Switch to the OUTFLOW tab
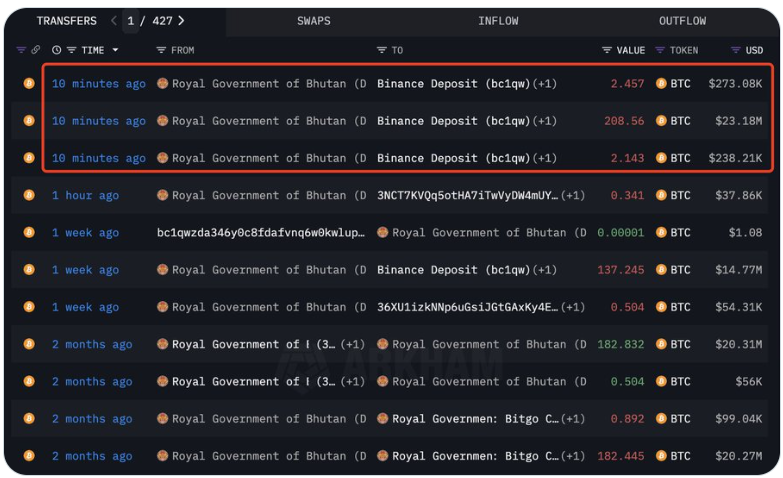 682,21
